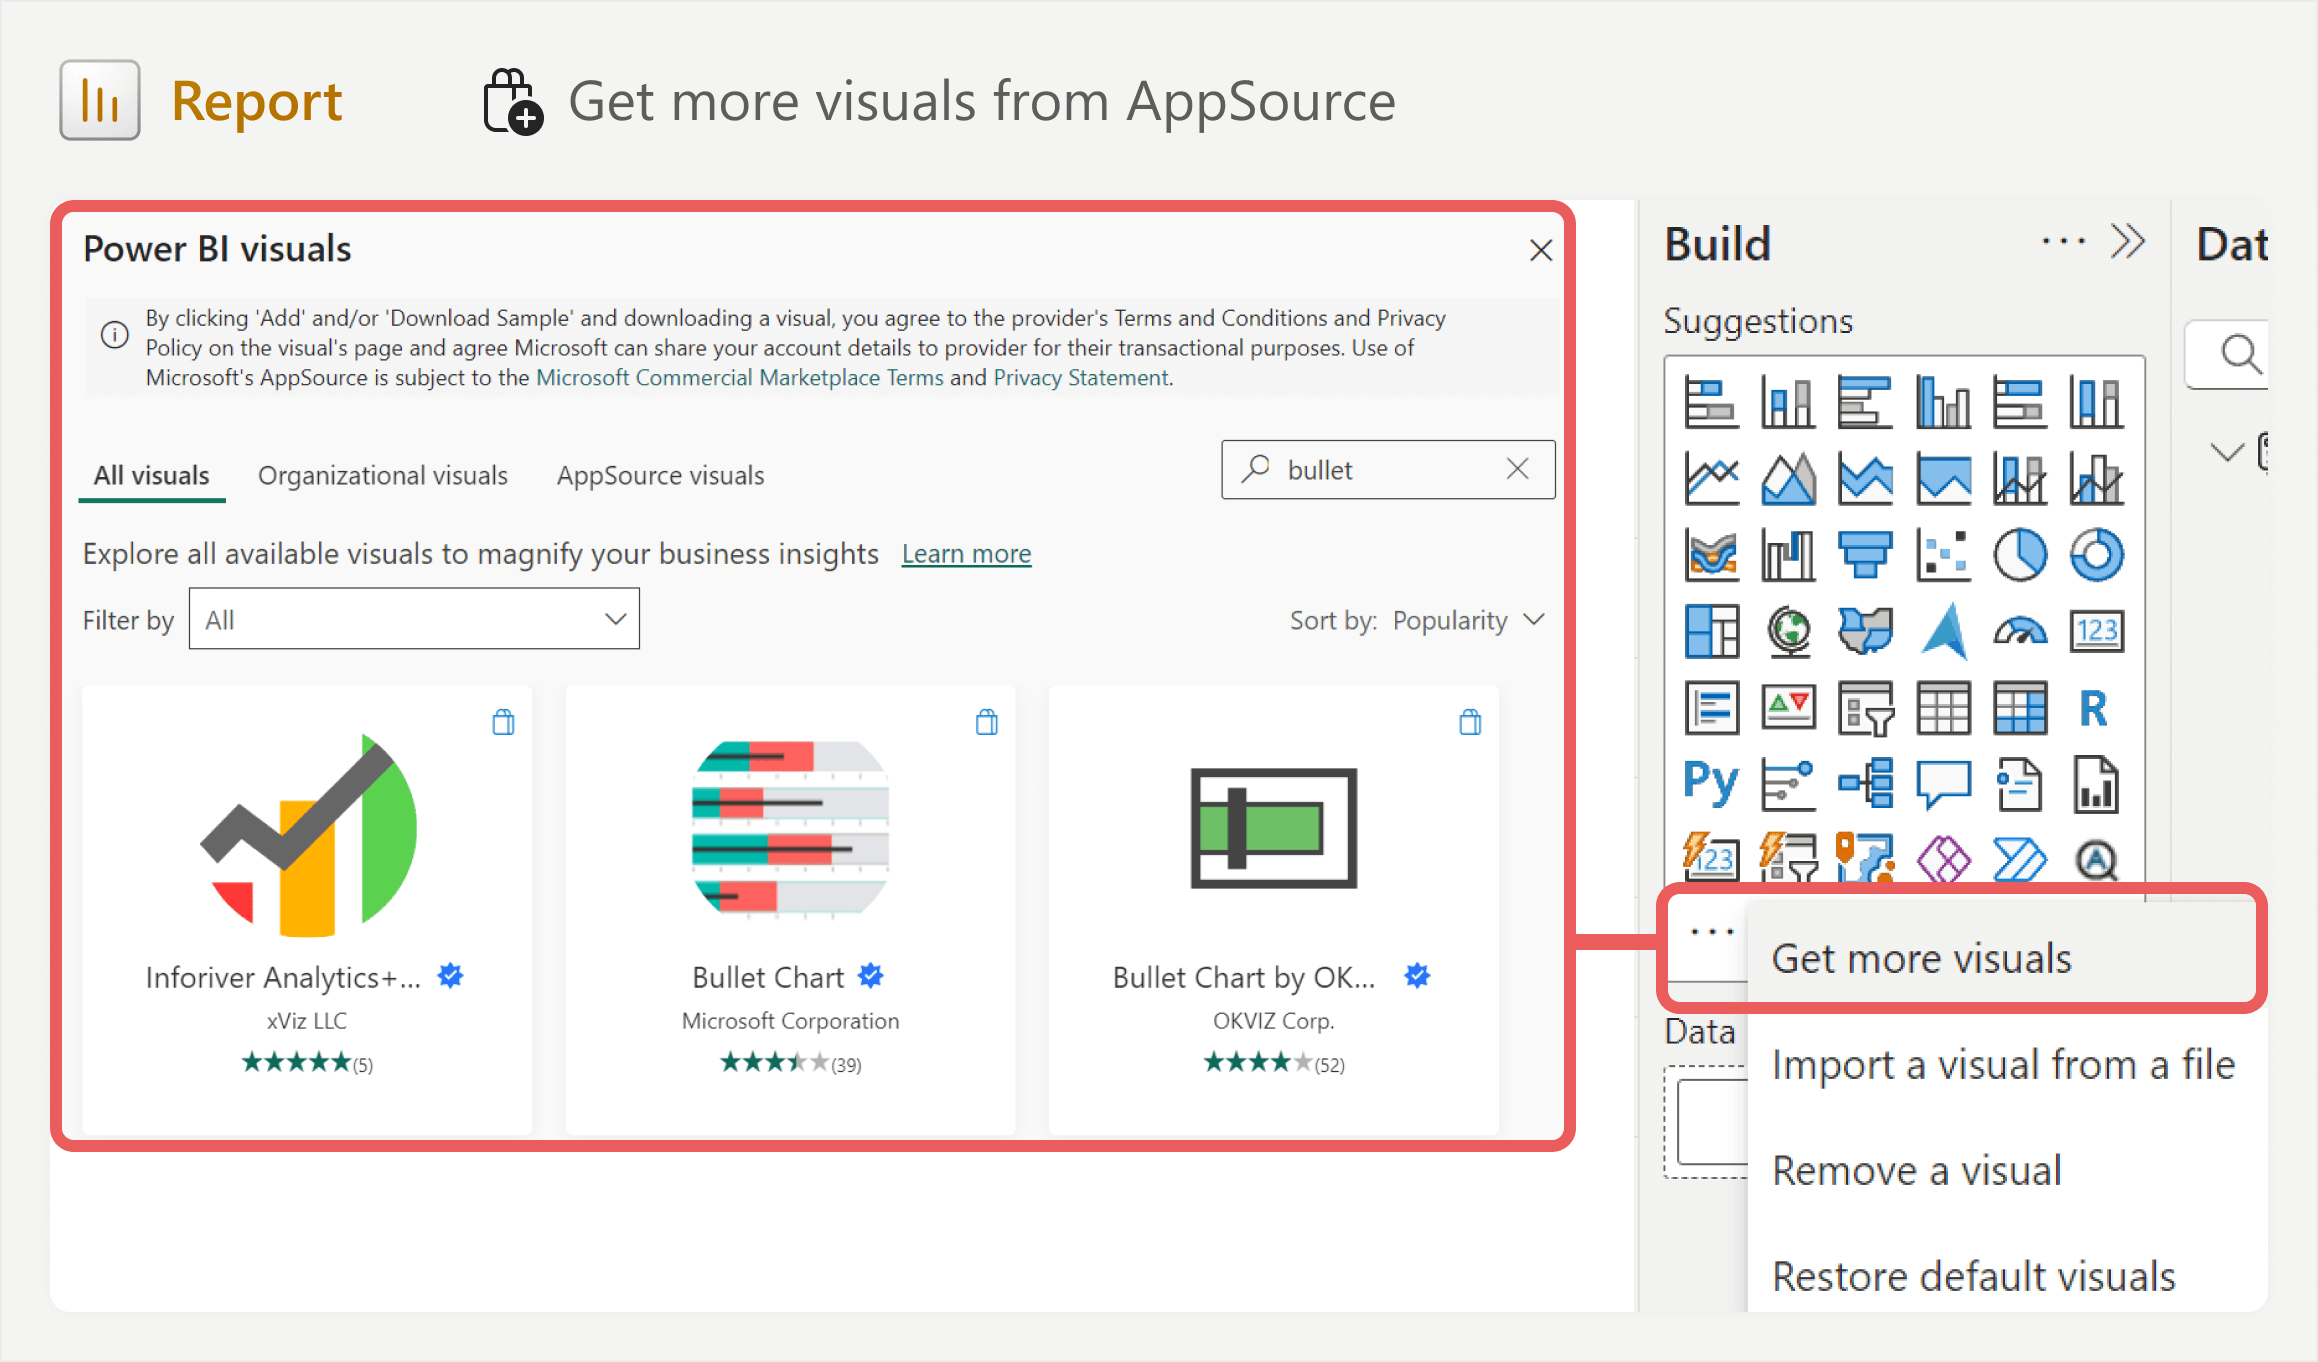
Task: Select the 100% stacked column chart visual
Action: click(x=2097, y=403)
